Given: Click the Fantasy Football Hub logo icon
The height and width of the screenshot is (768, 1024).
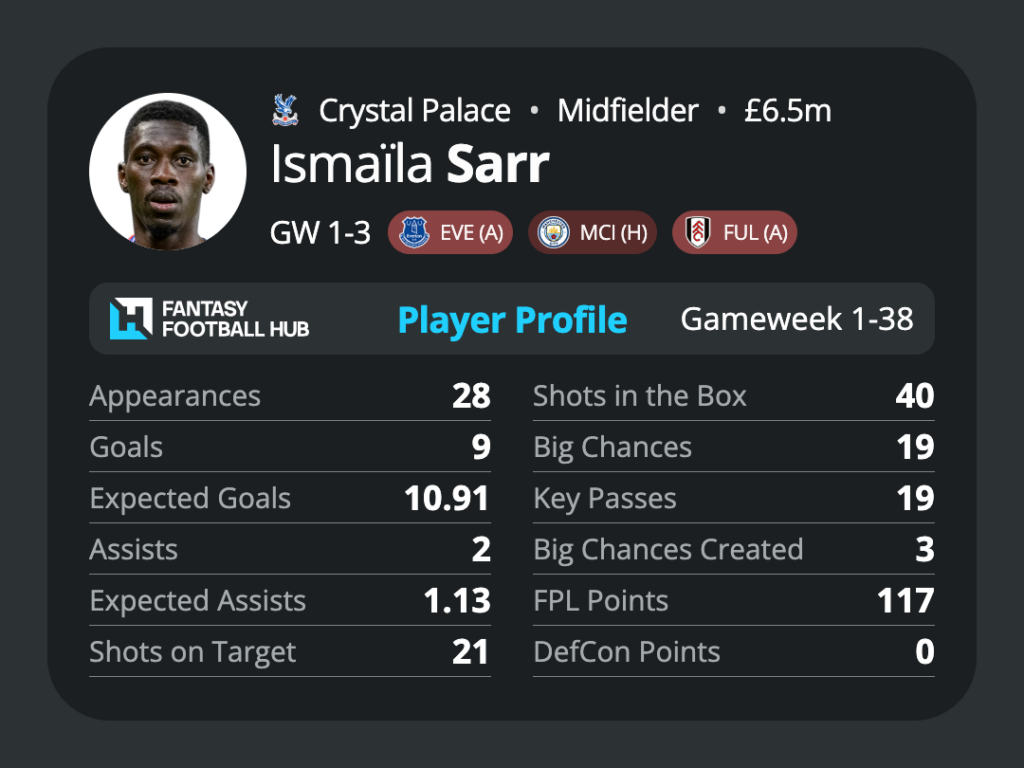Looking at the screenshot, I should pos(131,319).
